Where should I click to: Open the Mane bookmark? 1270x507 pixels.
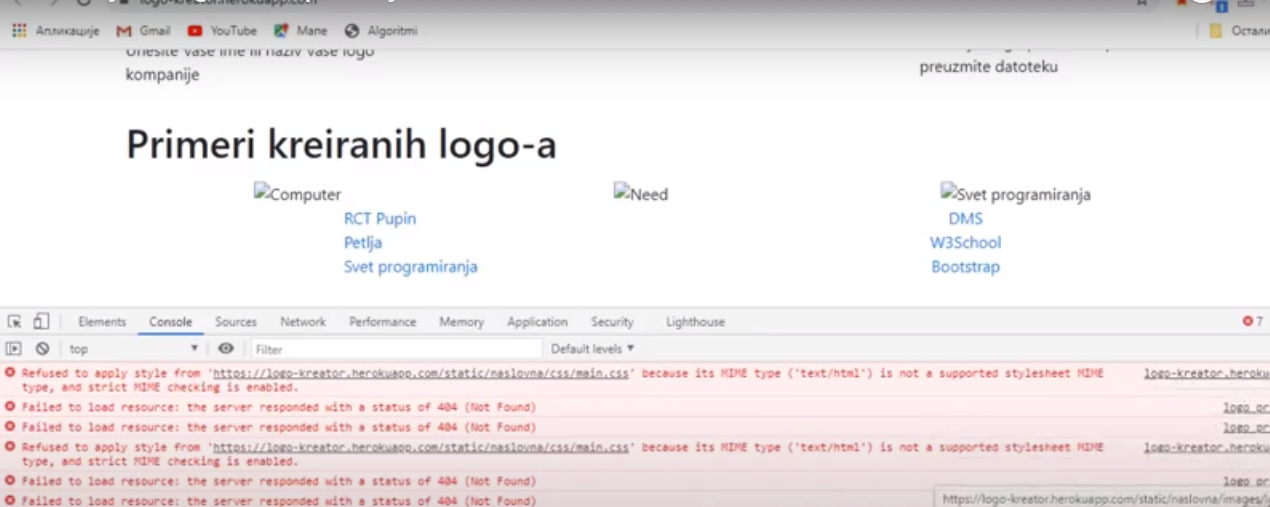coord(301,31)
